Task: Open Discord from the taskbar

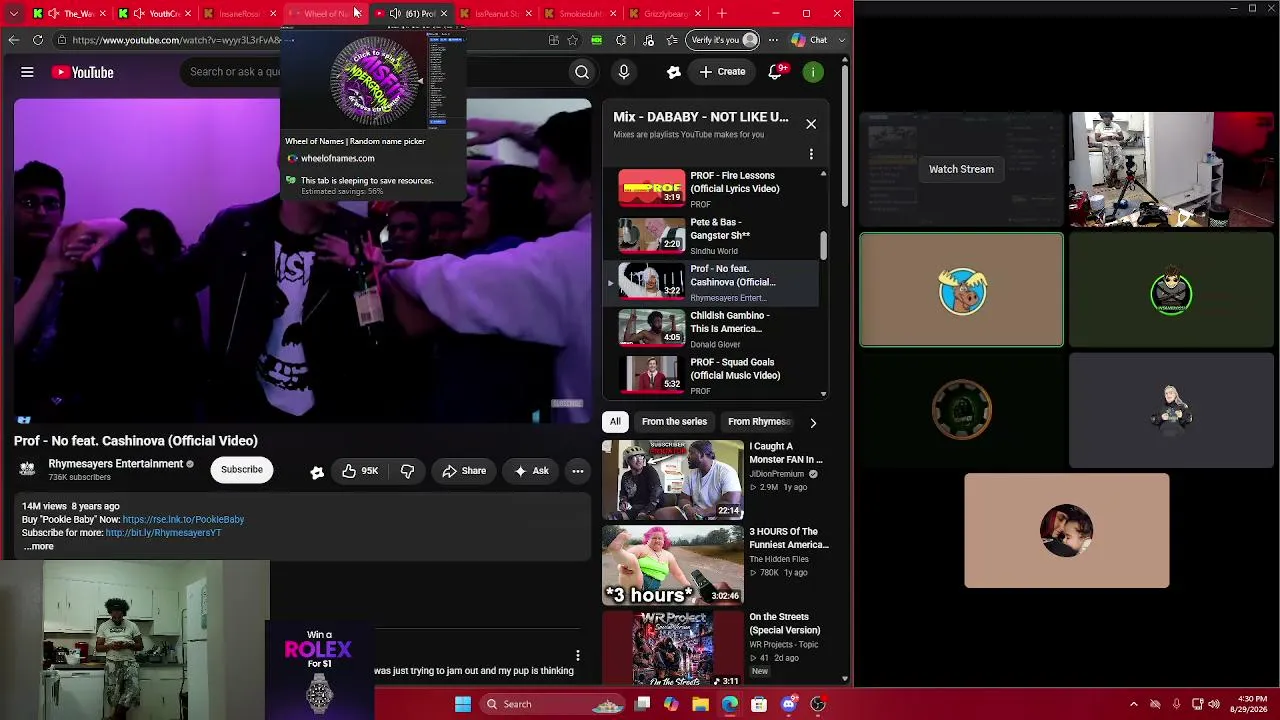Action: tap(788, 704)
